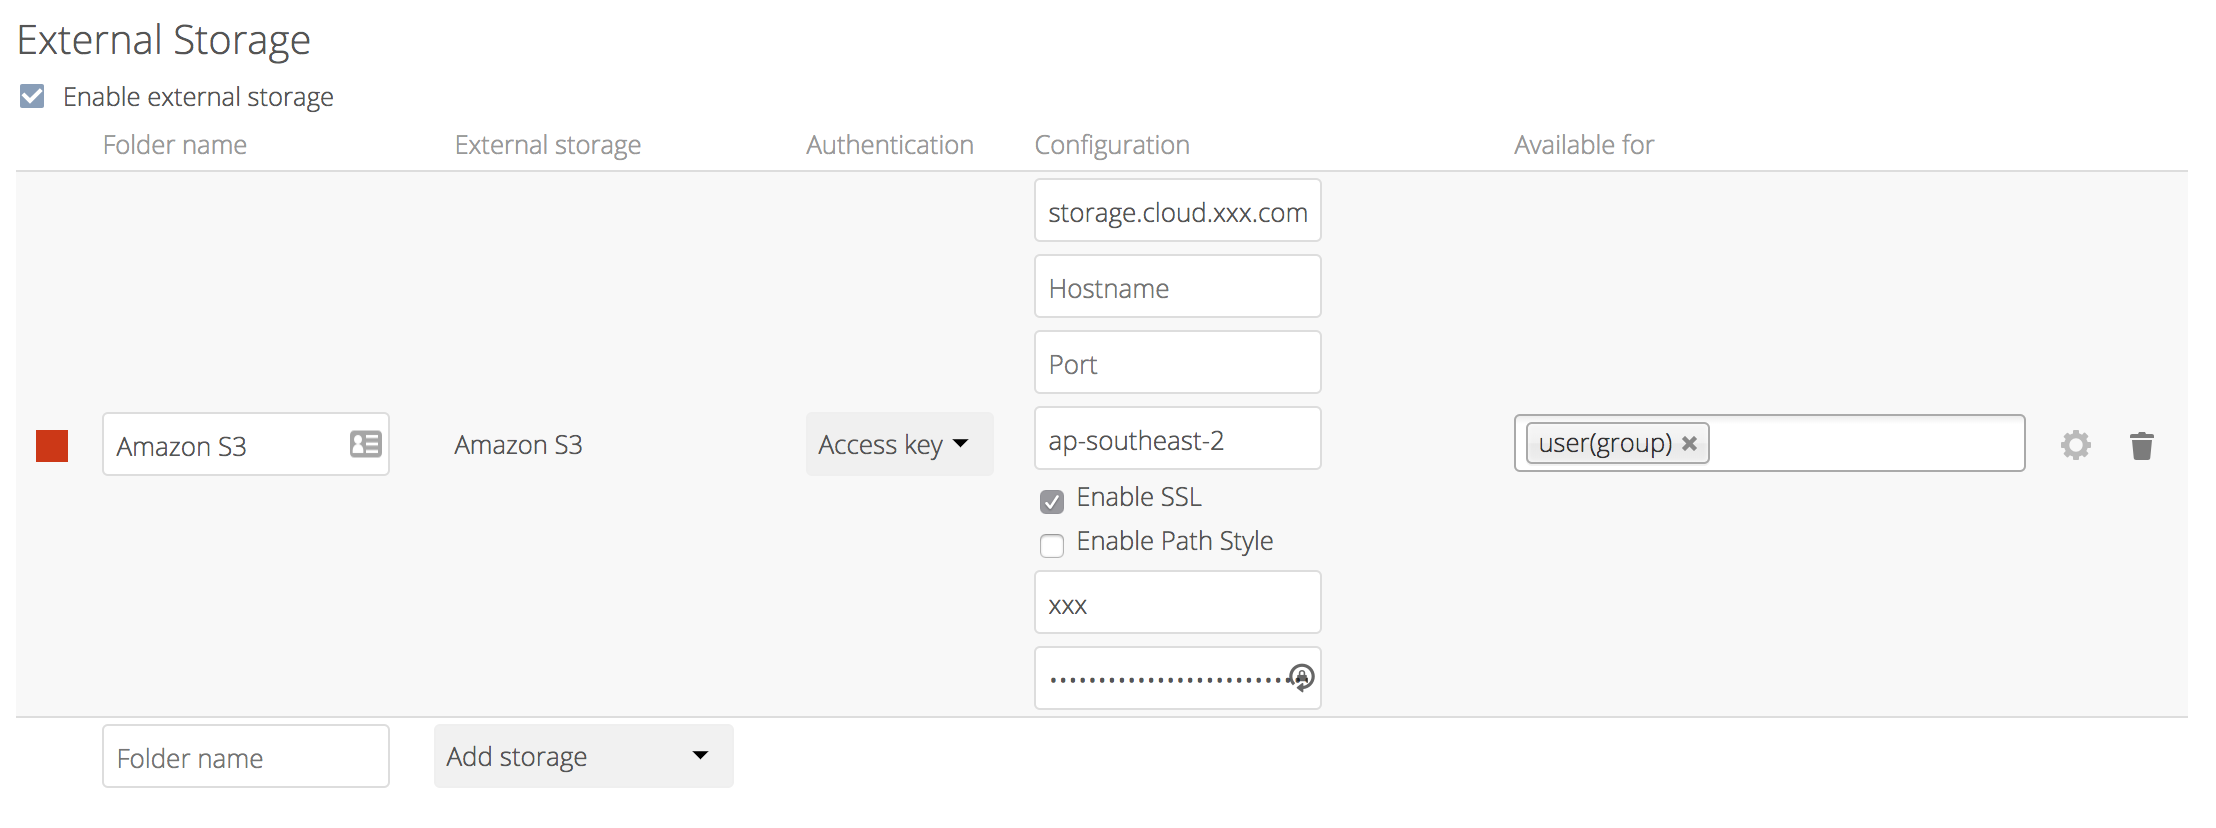The image size is (2216, 828).
Task: Delete the Amazon S3 storage with trash icon
Action: [2141, 445]
